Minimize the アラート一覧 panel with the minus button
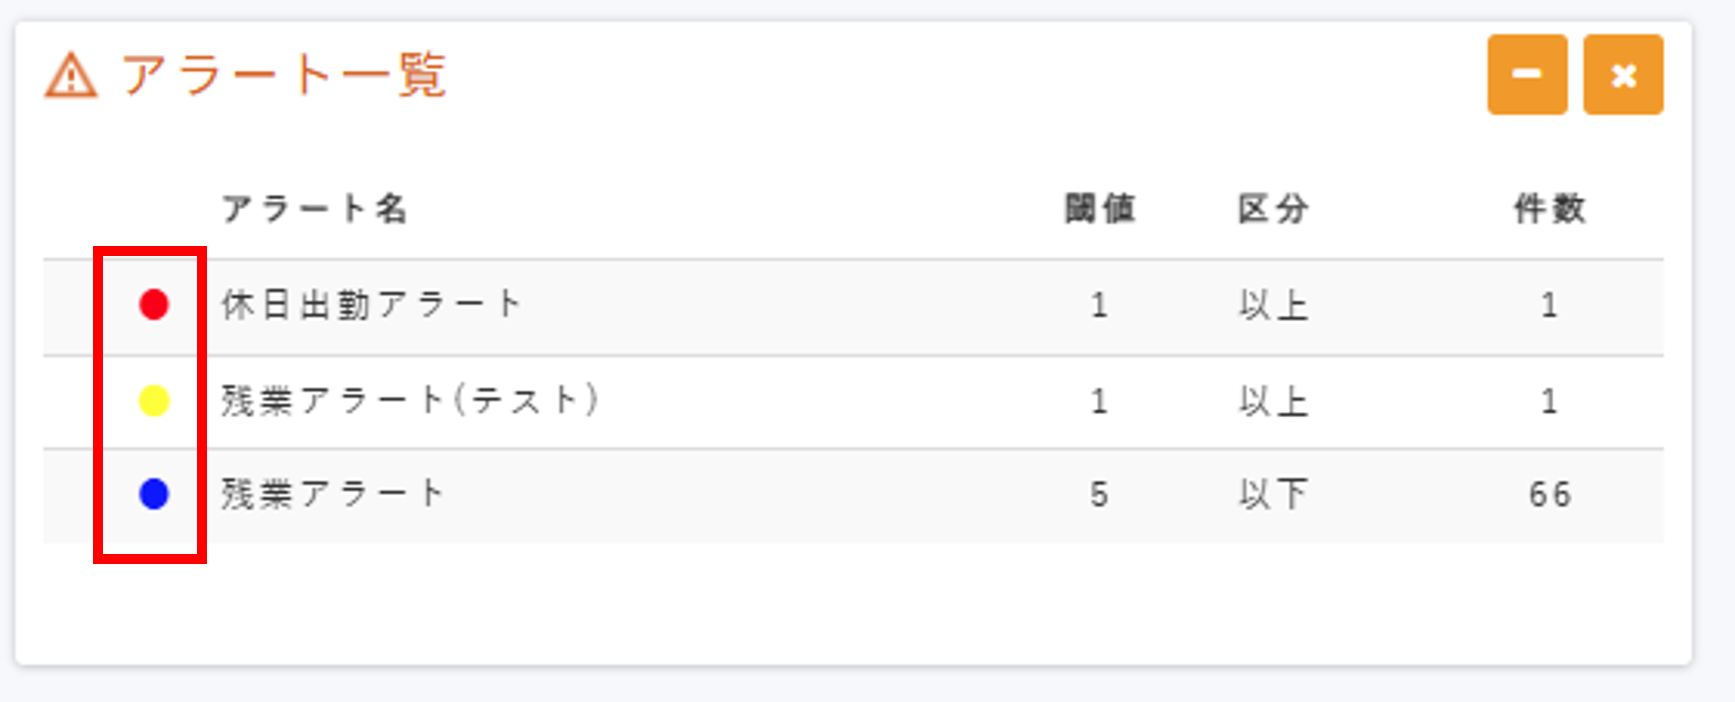The width and height of the screenshot is (1735, 702). [1526, 75]
